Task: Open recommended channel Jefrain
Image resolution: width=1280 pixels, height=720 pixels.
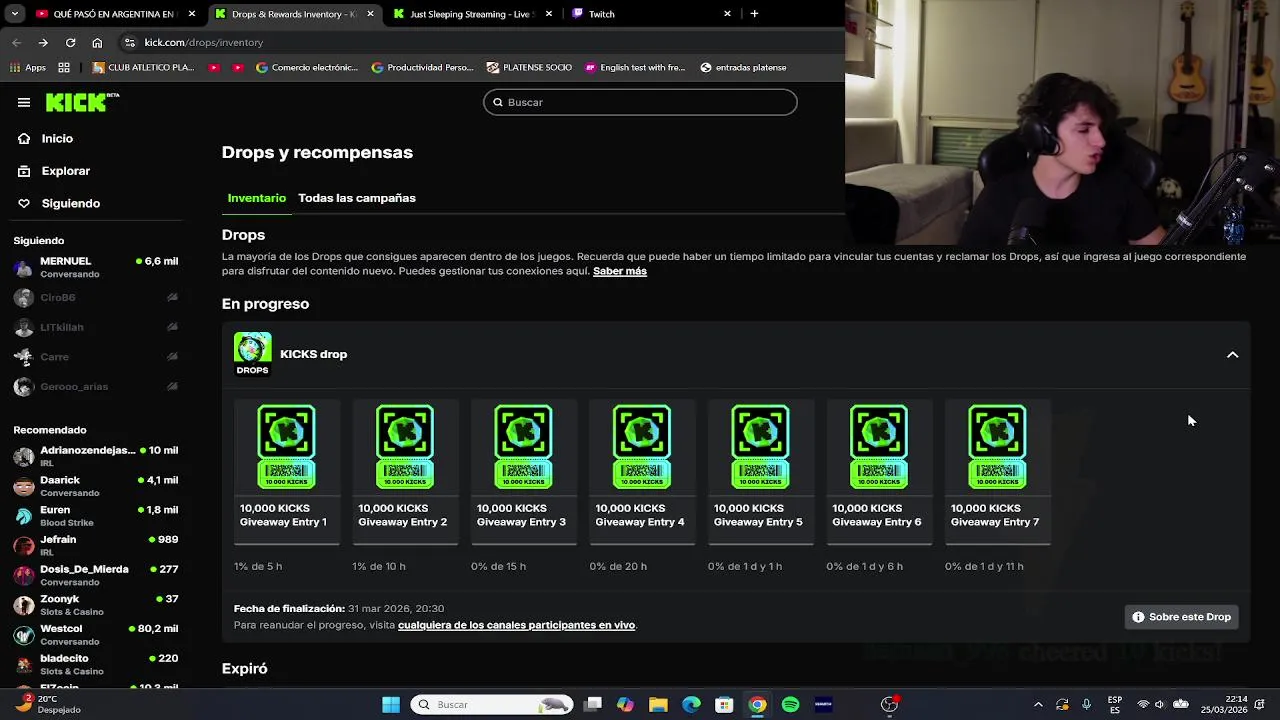Action: [x=96, y=545]
